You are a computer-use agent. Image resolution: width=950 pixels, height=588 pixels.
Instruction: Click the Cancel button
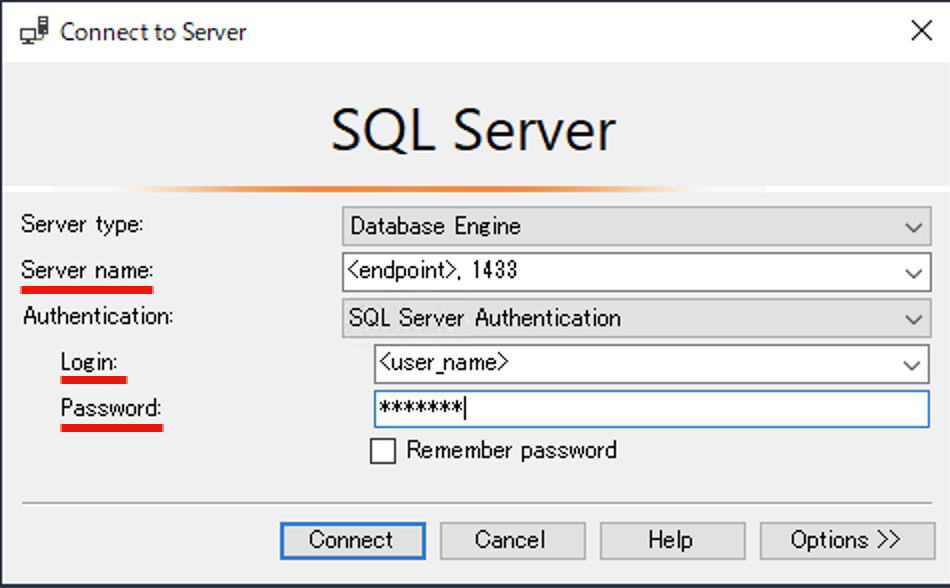[x=512, y=540]
